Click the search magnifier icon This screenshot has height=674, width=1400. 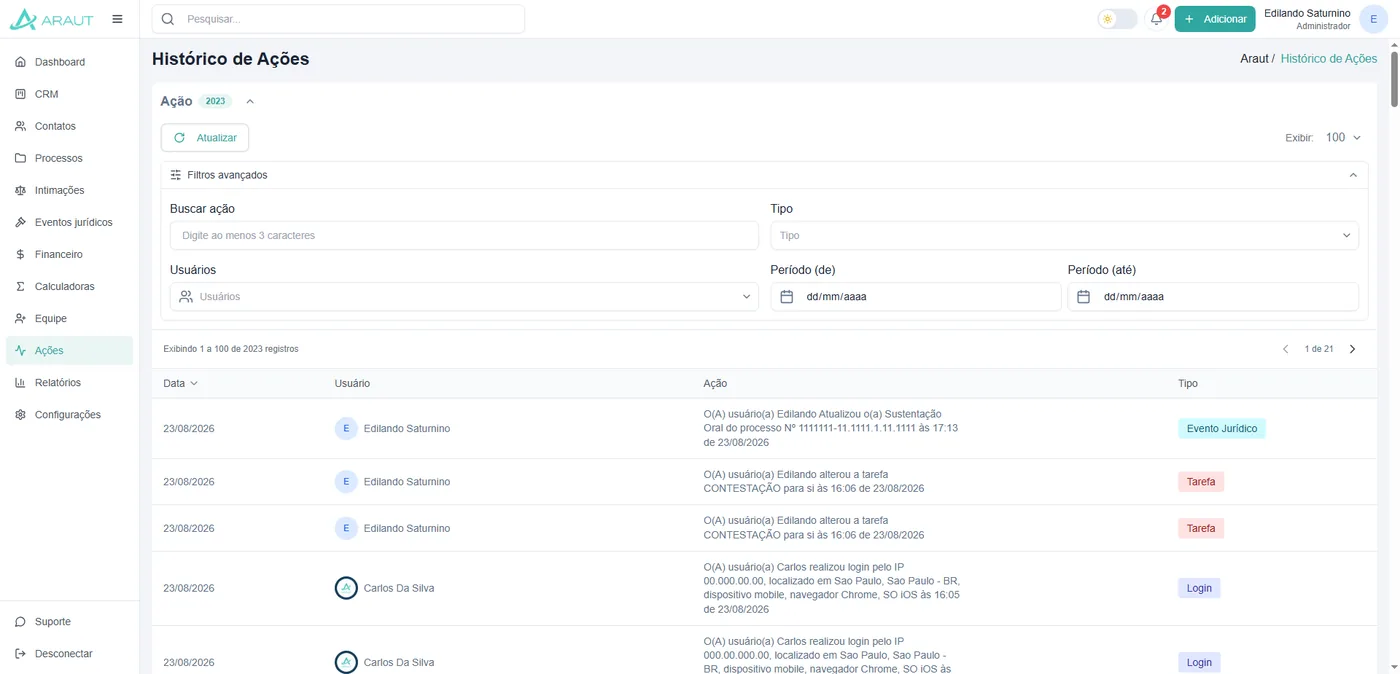pyautogui.click(x=168, y=19)
